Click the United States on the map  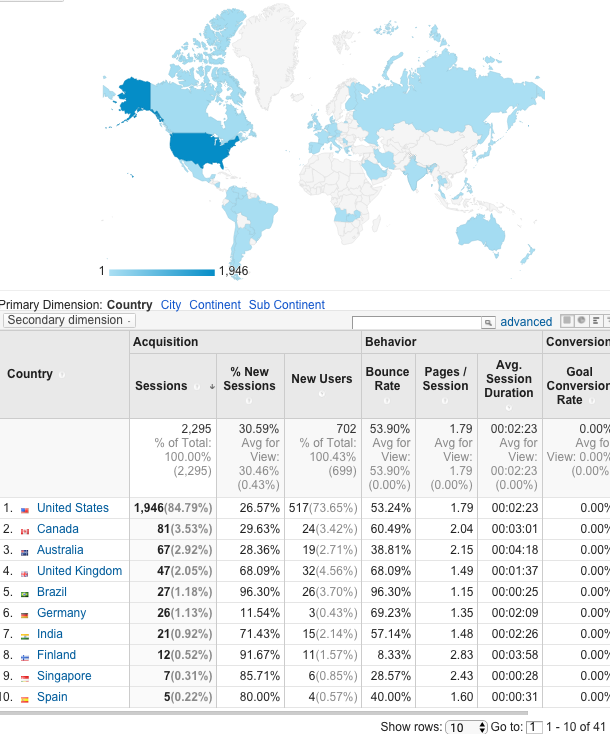[199, 149]
